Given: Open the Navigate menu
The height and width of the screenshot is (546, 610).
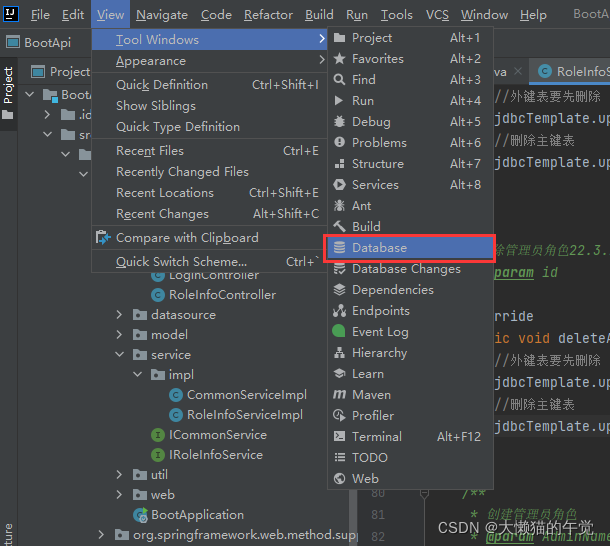Looking at the screenshot, I should click(x=162, y=15).
